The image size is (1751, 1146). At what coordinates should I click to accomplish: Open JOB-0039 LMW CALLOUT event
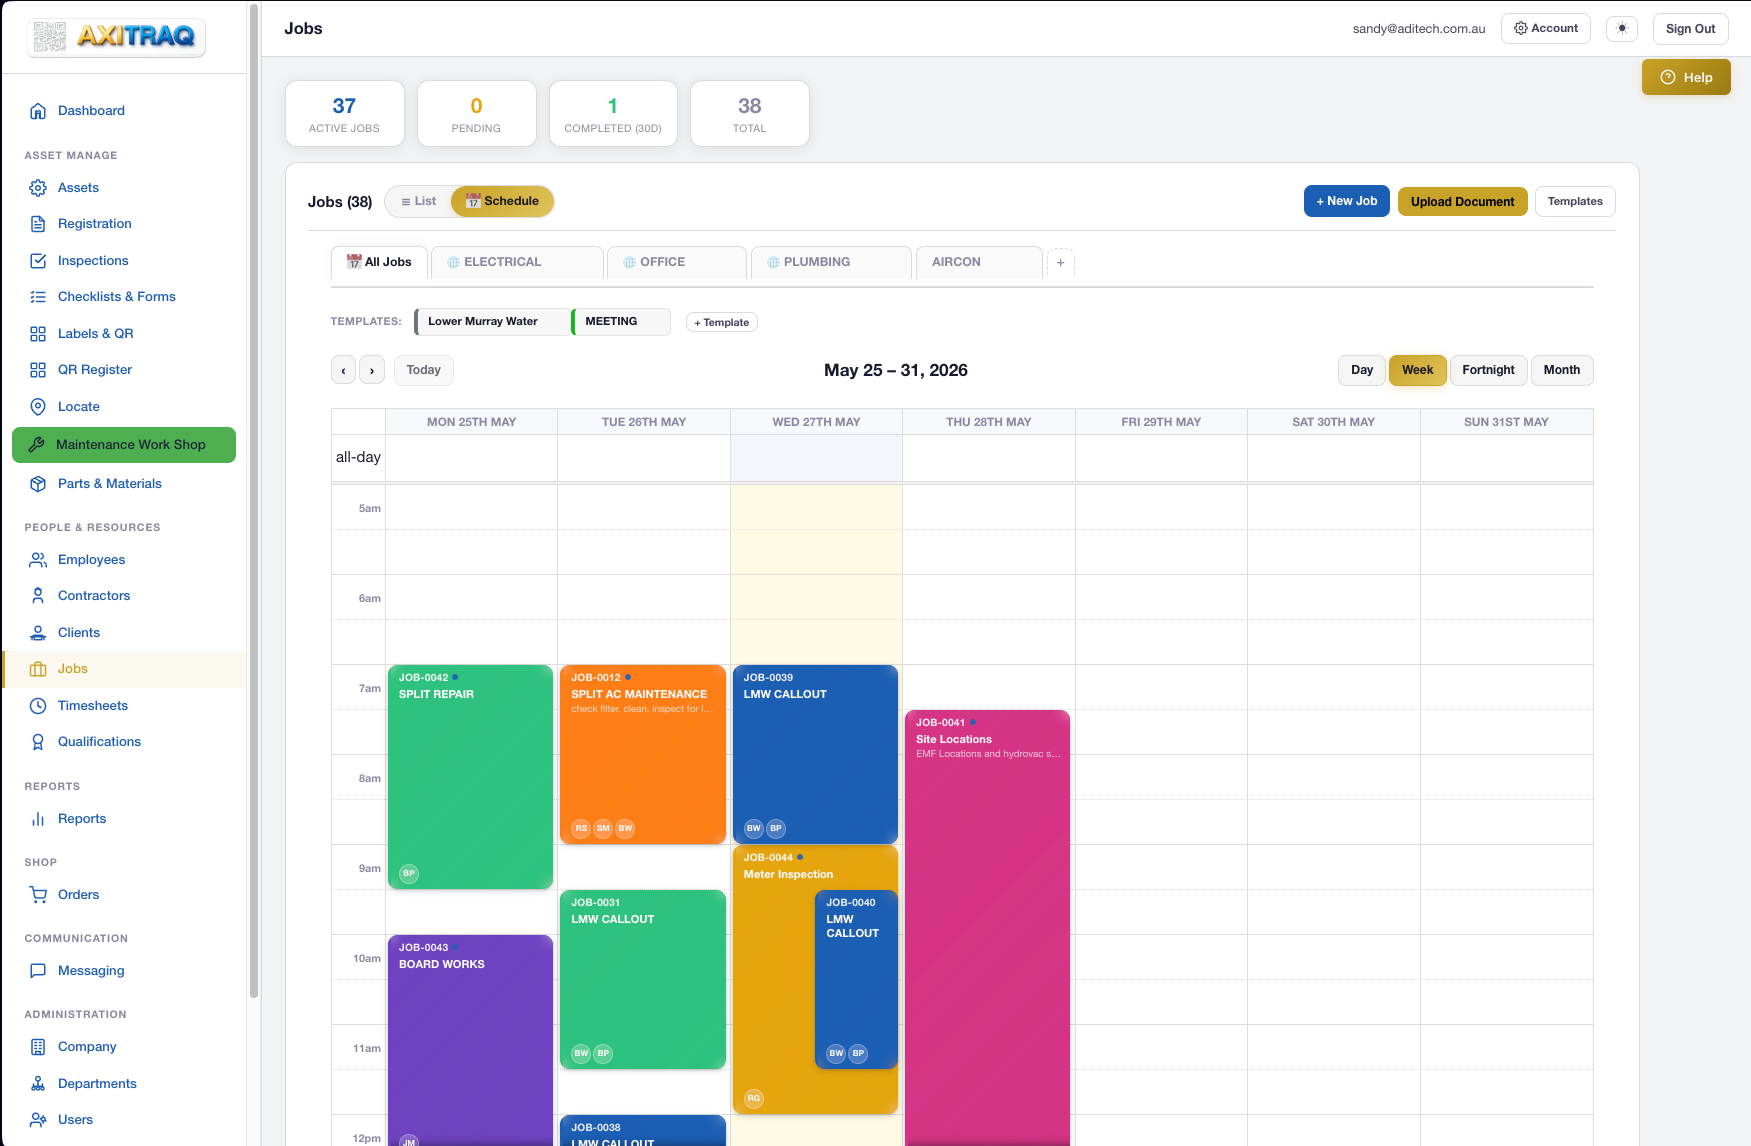coord(815,755)
